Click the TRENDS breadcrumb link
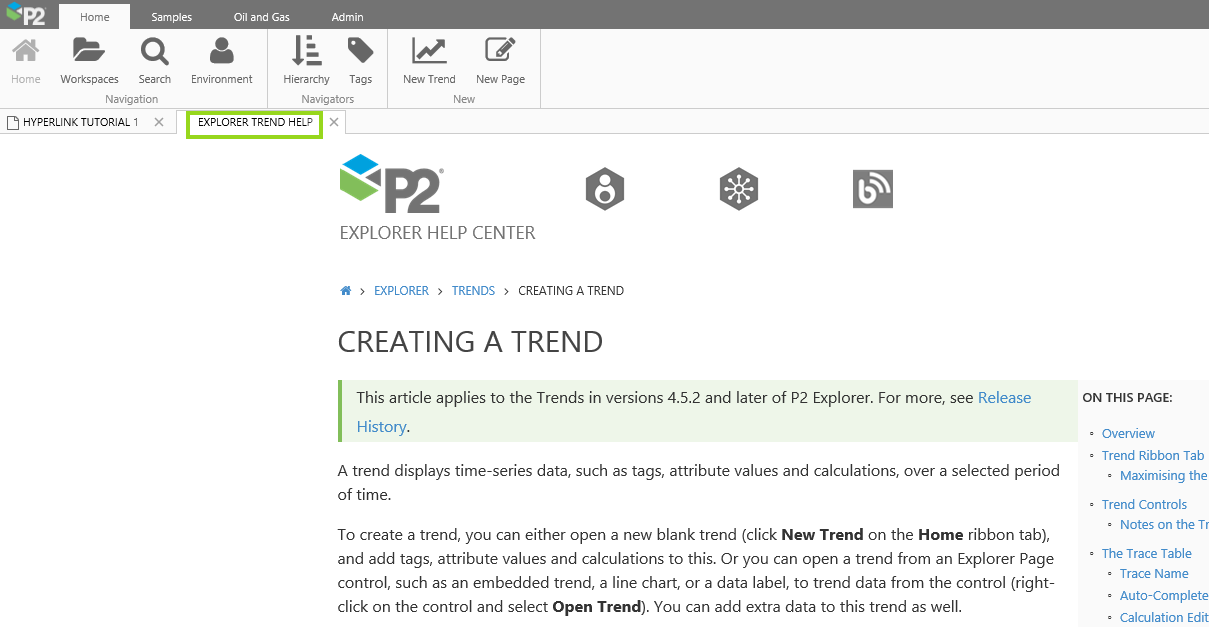This screenshot has width=1209, height=627. 473,291
